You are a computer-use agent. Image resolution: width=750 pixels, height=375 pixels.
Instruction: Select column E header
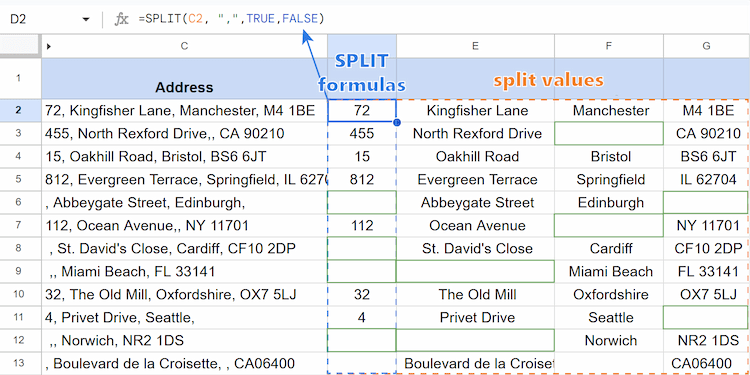coord(475,46)
